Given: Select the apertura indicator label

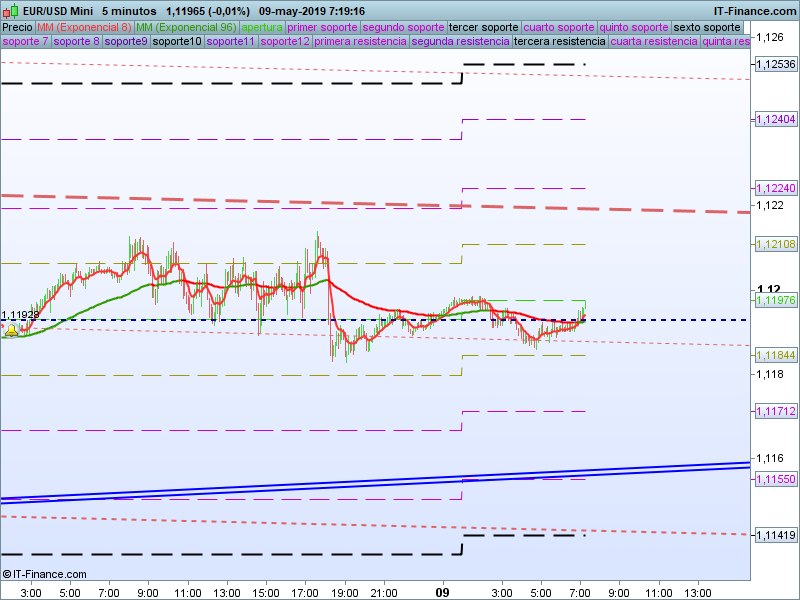Looking at the screenshot, I should 262,27.
